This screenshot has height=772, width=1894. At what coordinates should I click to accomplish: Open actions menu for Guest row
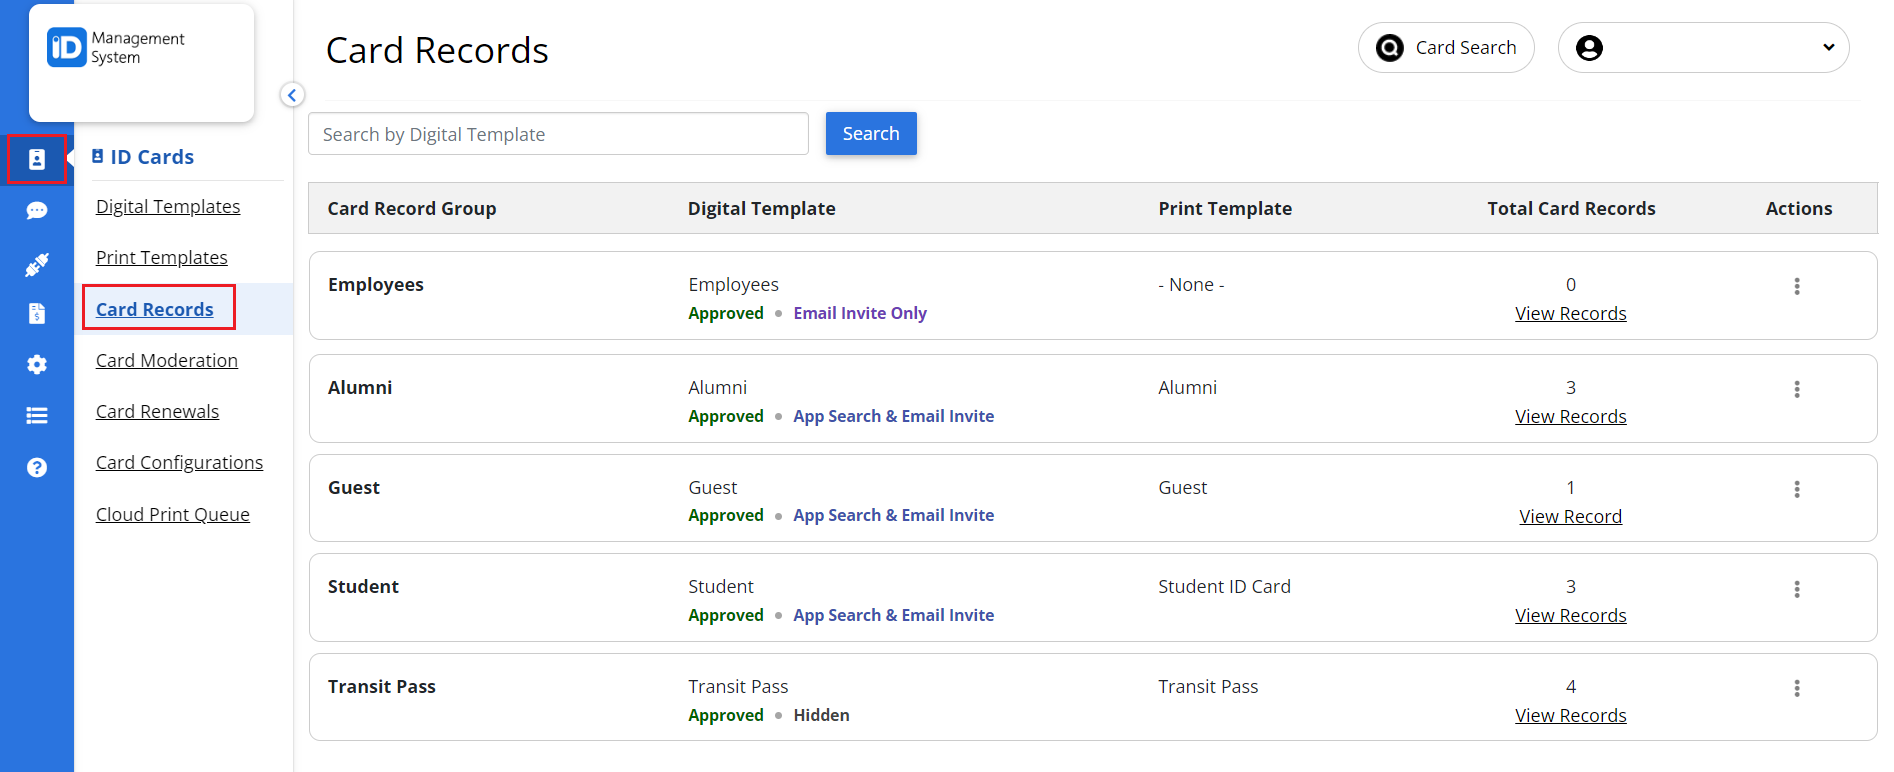coord(1797,489)
